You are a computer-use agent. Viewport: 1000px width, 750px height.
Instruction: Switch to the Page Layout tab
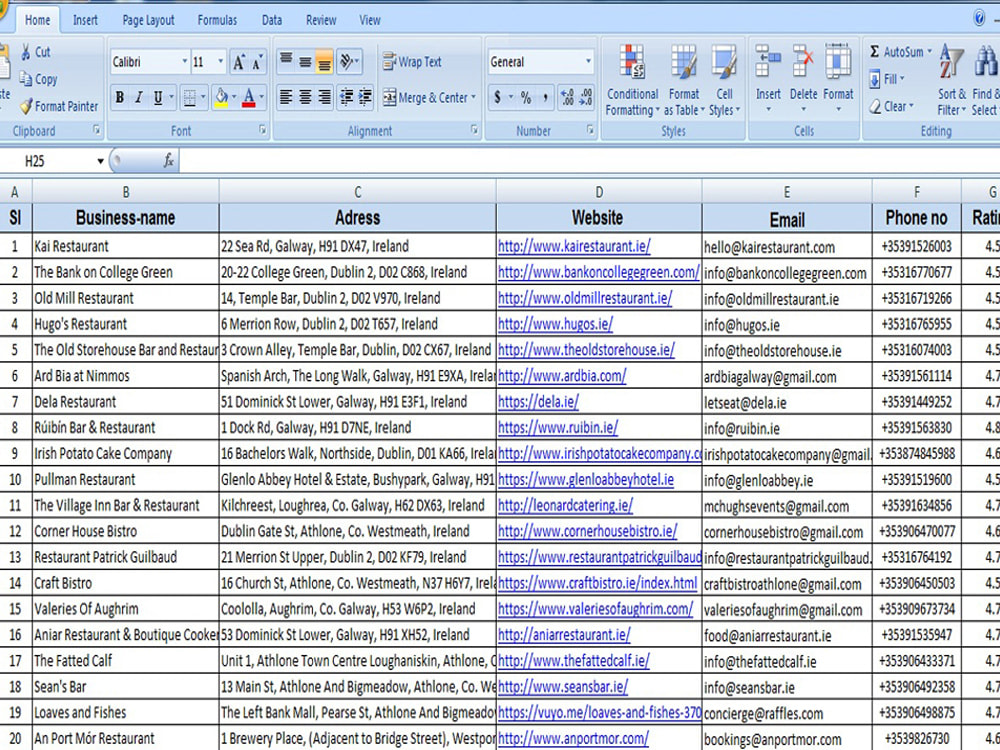coord(148,20)
